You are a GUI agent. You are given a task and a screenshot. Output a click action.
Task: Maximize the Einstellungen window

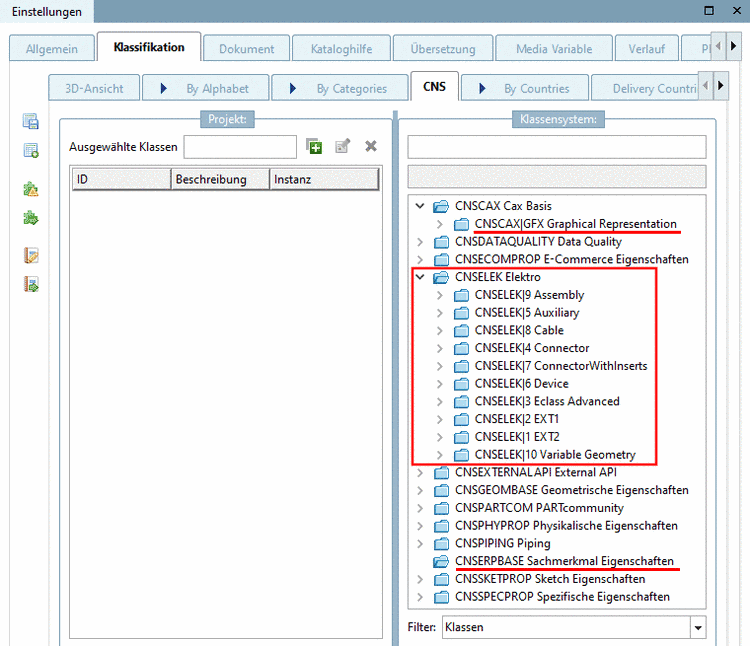[x=709, y=11]
